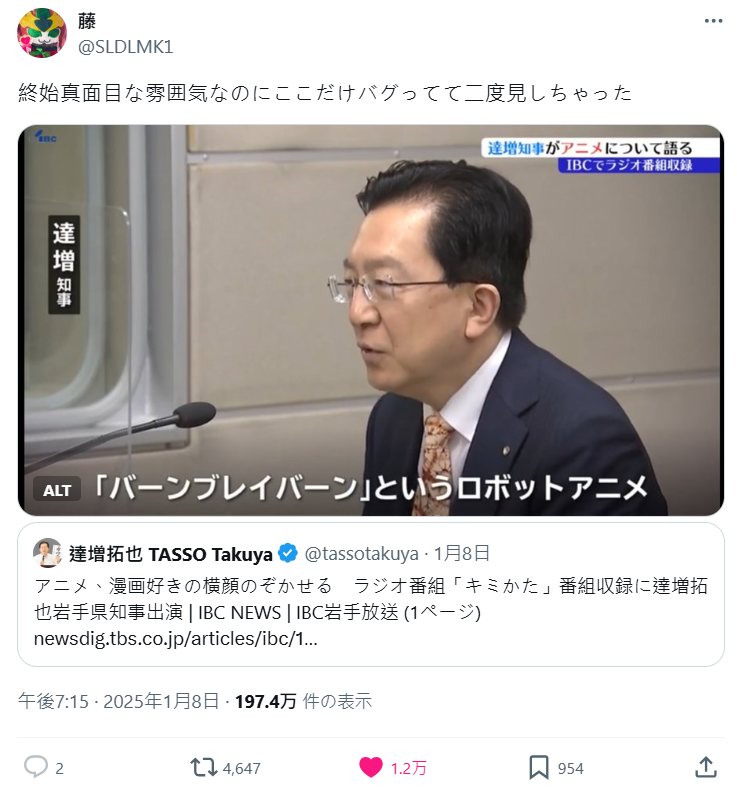Open the three-dot more options menu
The height and width of the screenshot is (793, 737).
pos(713,21)
